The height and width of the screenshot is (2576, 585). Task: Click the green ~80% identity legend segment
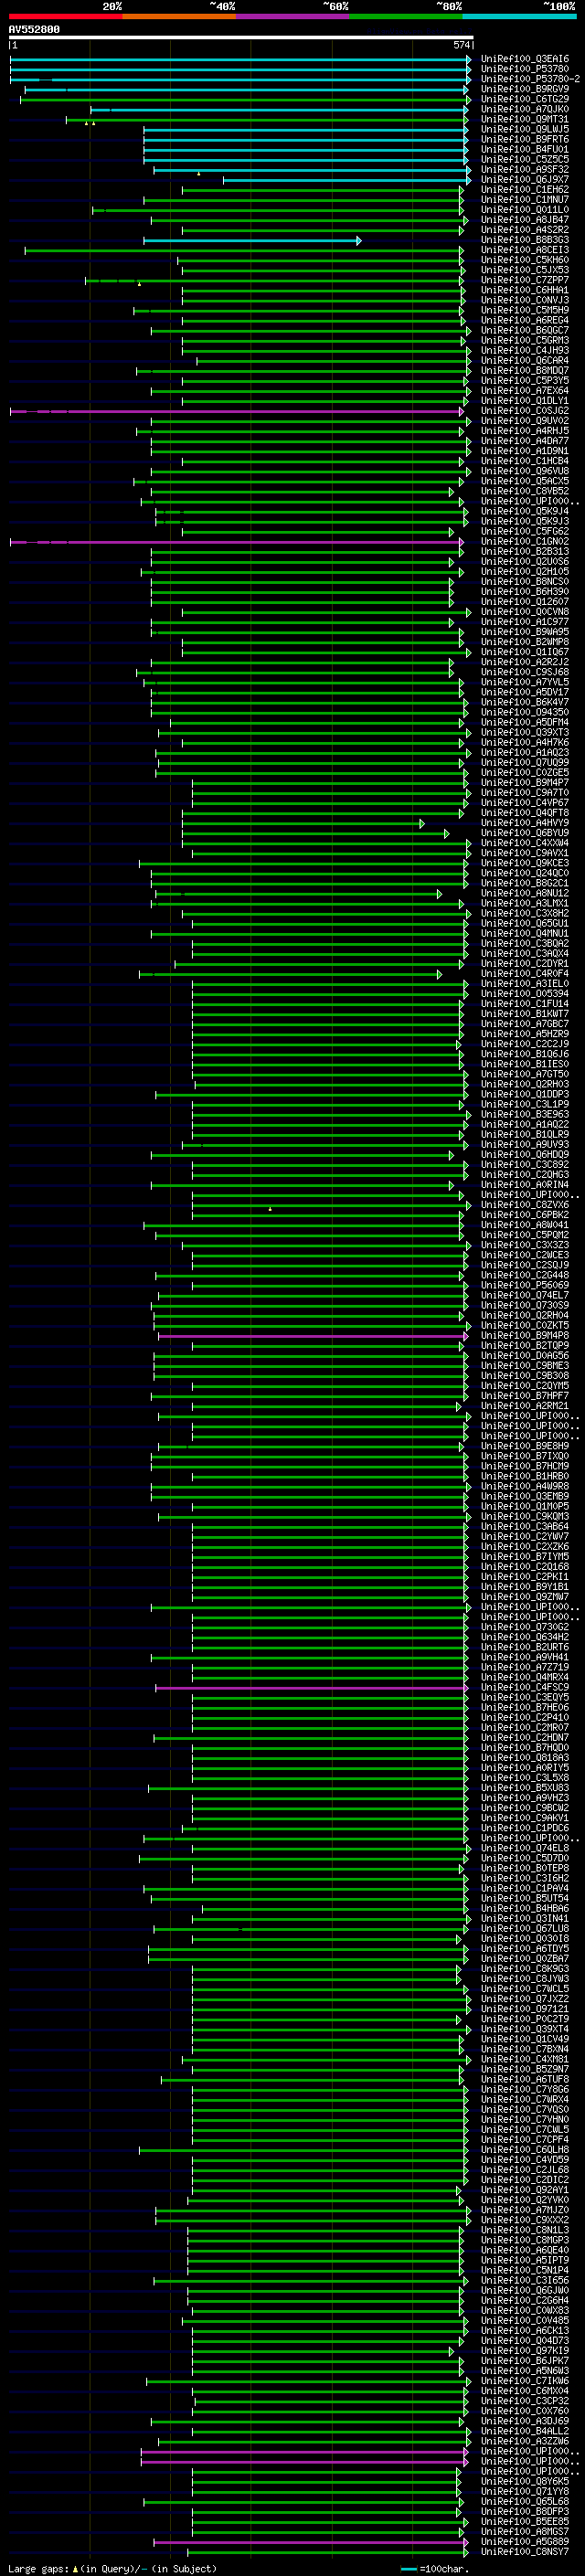(x=406, y=16)
